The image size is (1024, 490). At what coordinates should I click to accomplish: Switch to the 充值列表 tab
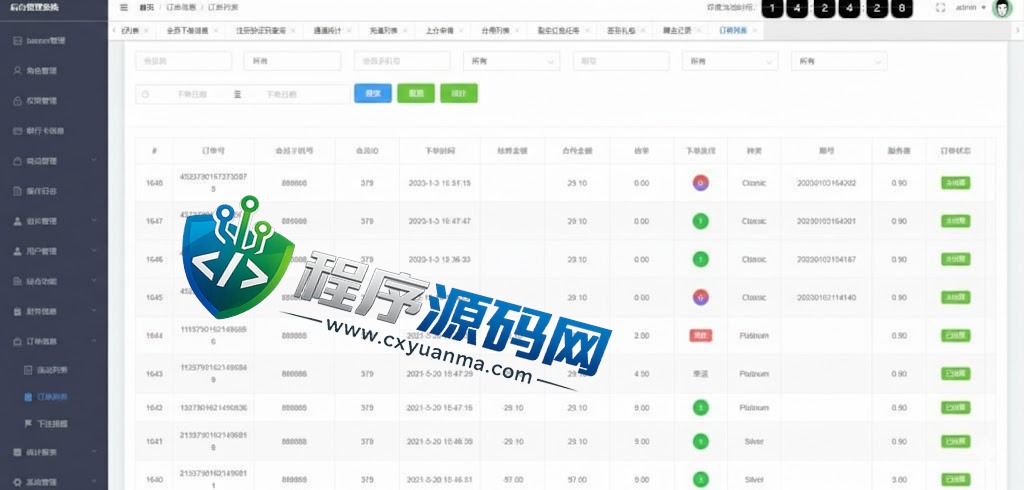coord(383,31)
